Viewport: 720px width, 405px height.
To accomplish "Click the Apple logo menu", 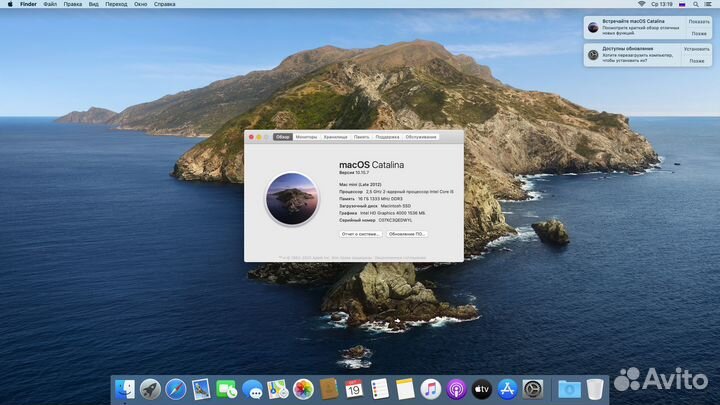I will click(10, 4).
